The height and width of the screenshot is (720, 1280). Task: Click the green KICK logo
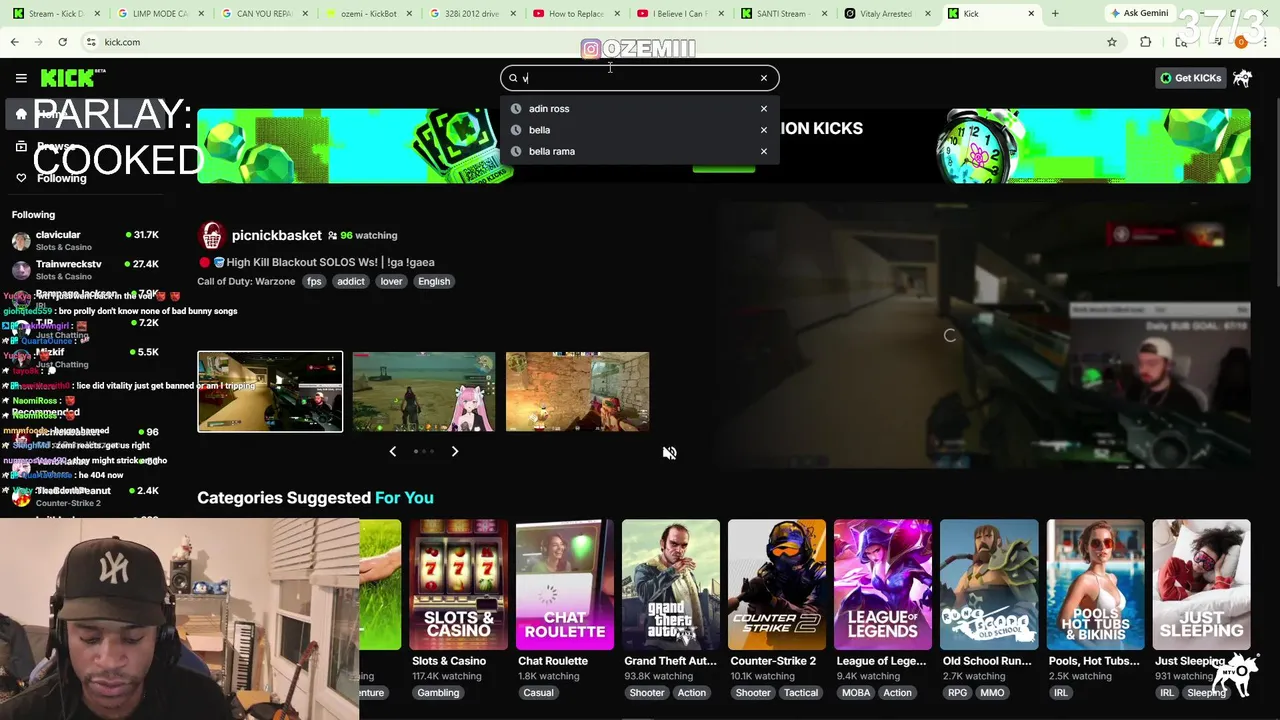coord(73,78)
